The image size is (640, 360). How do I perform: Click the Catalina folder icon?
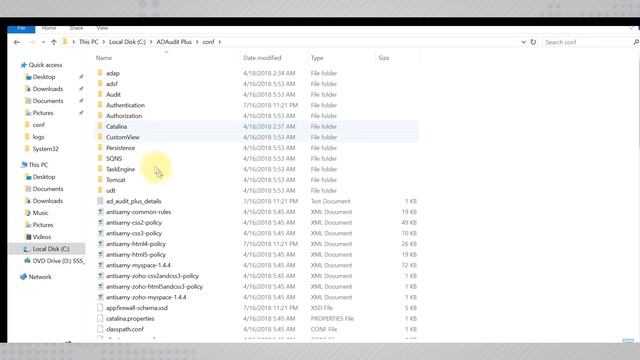click(x=100, y=127)
